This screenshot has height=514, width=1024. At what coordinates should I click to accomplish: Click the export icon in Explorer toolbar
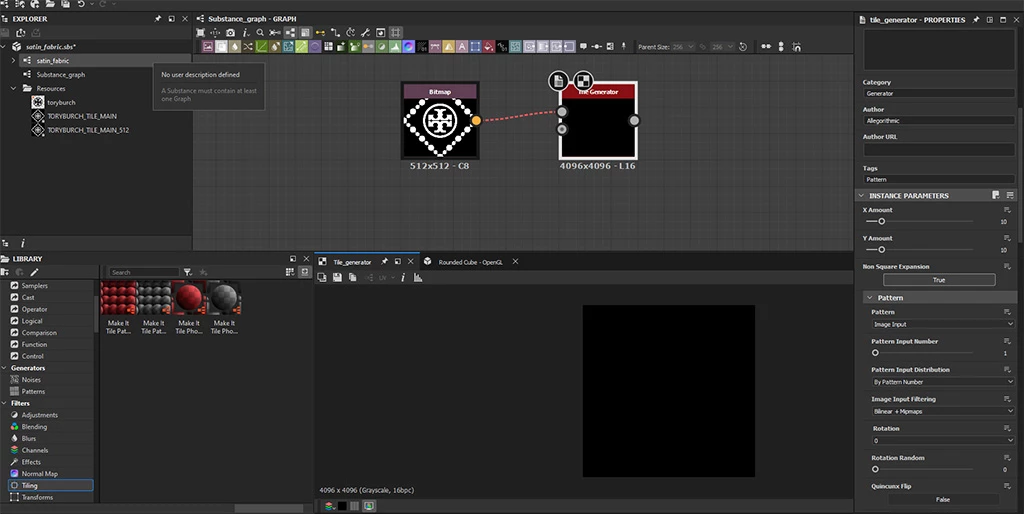(20, 33)
